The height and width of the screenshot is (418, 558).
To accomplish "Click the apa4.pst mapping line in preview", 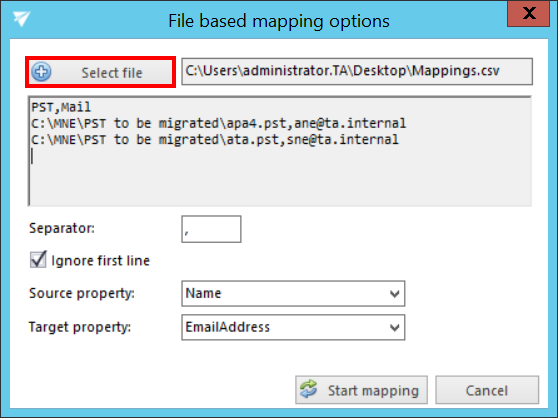I will [x=219, y=123].
